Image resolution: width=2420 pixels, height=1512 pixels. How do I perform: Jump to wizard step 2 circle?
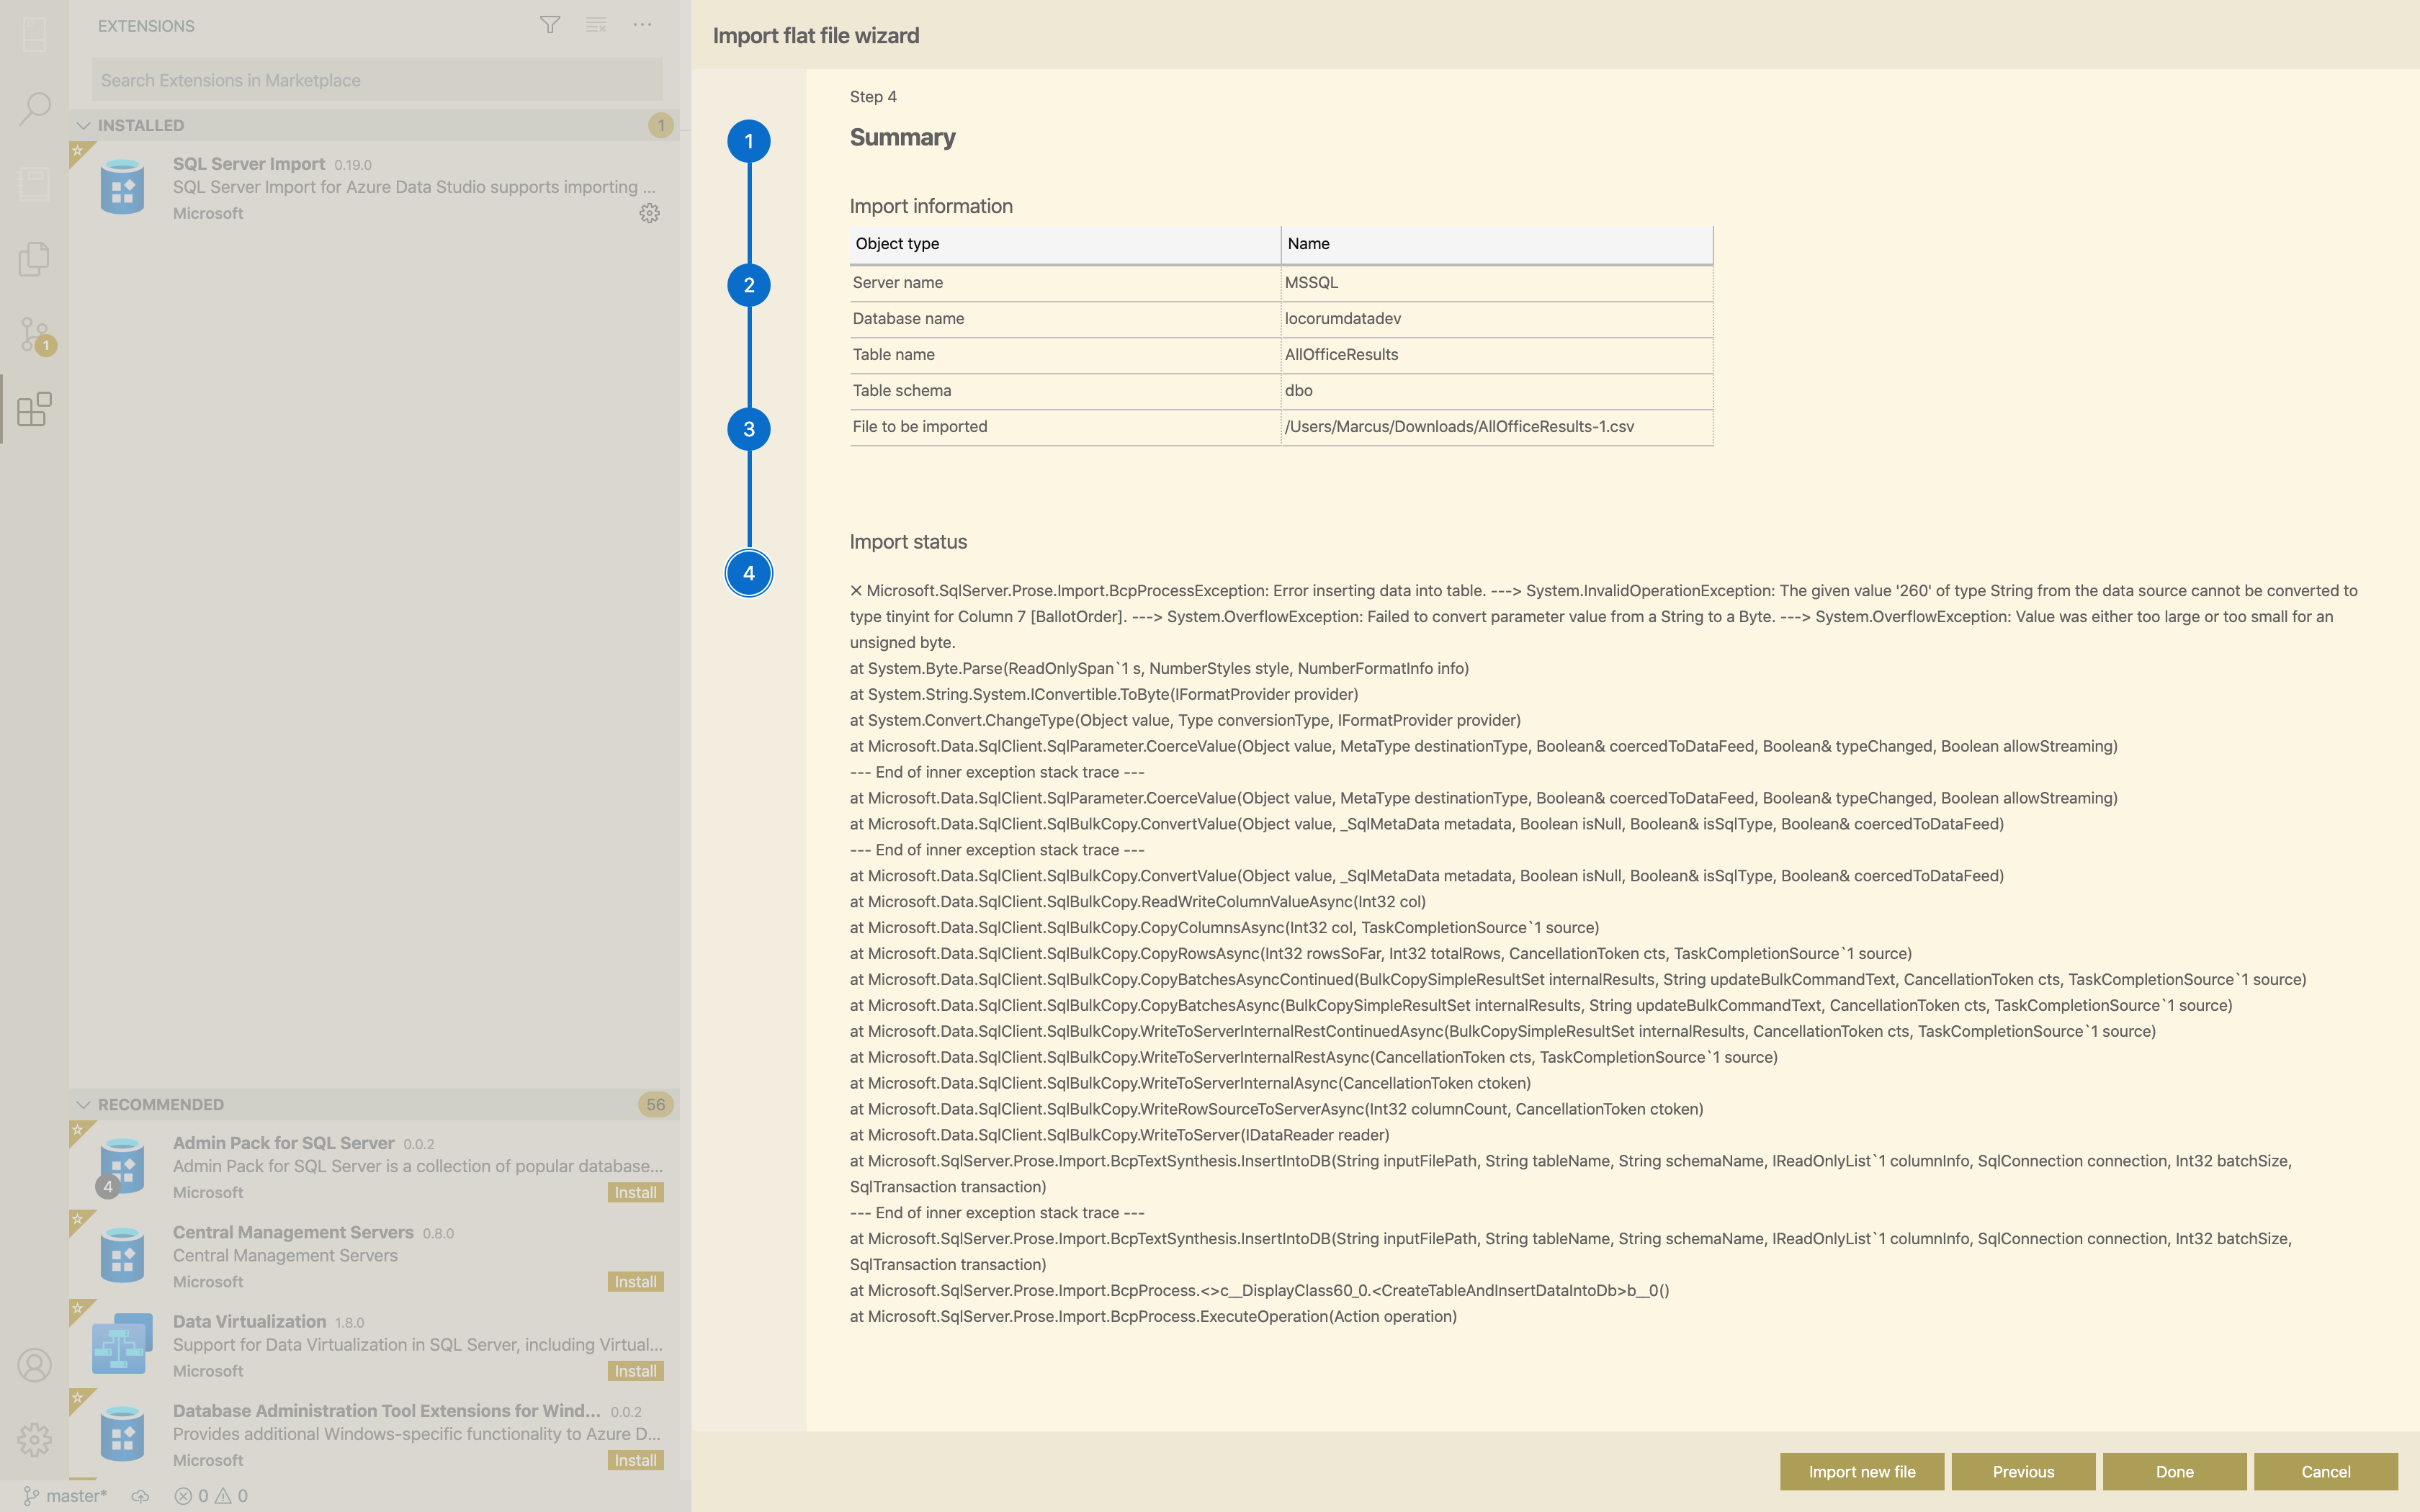[749, 285]
